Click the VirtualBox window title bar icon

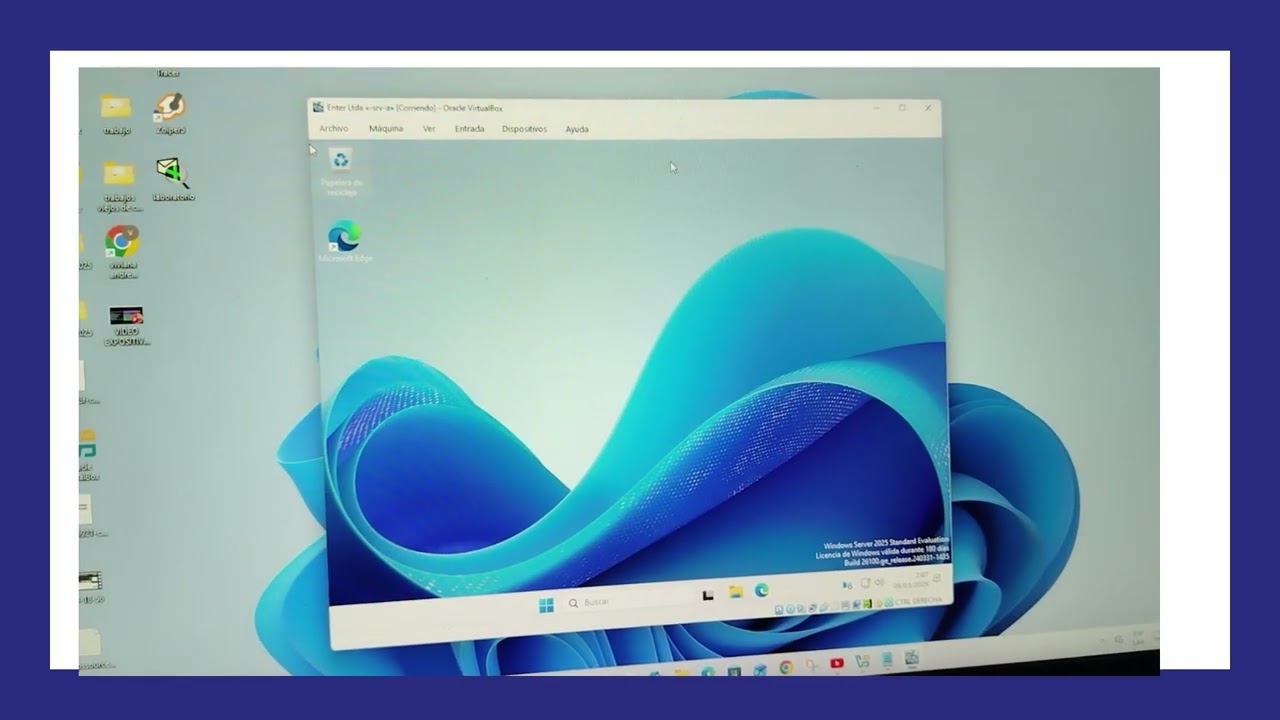318,107
